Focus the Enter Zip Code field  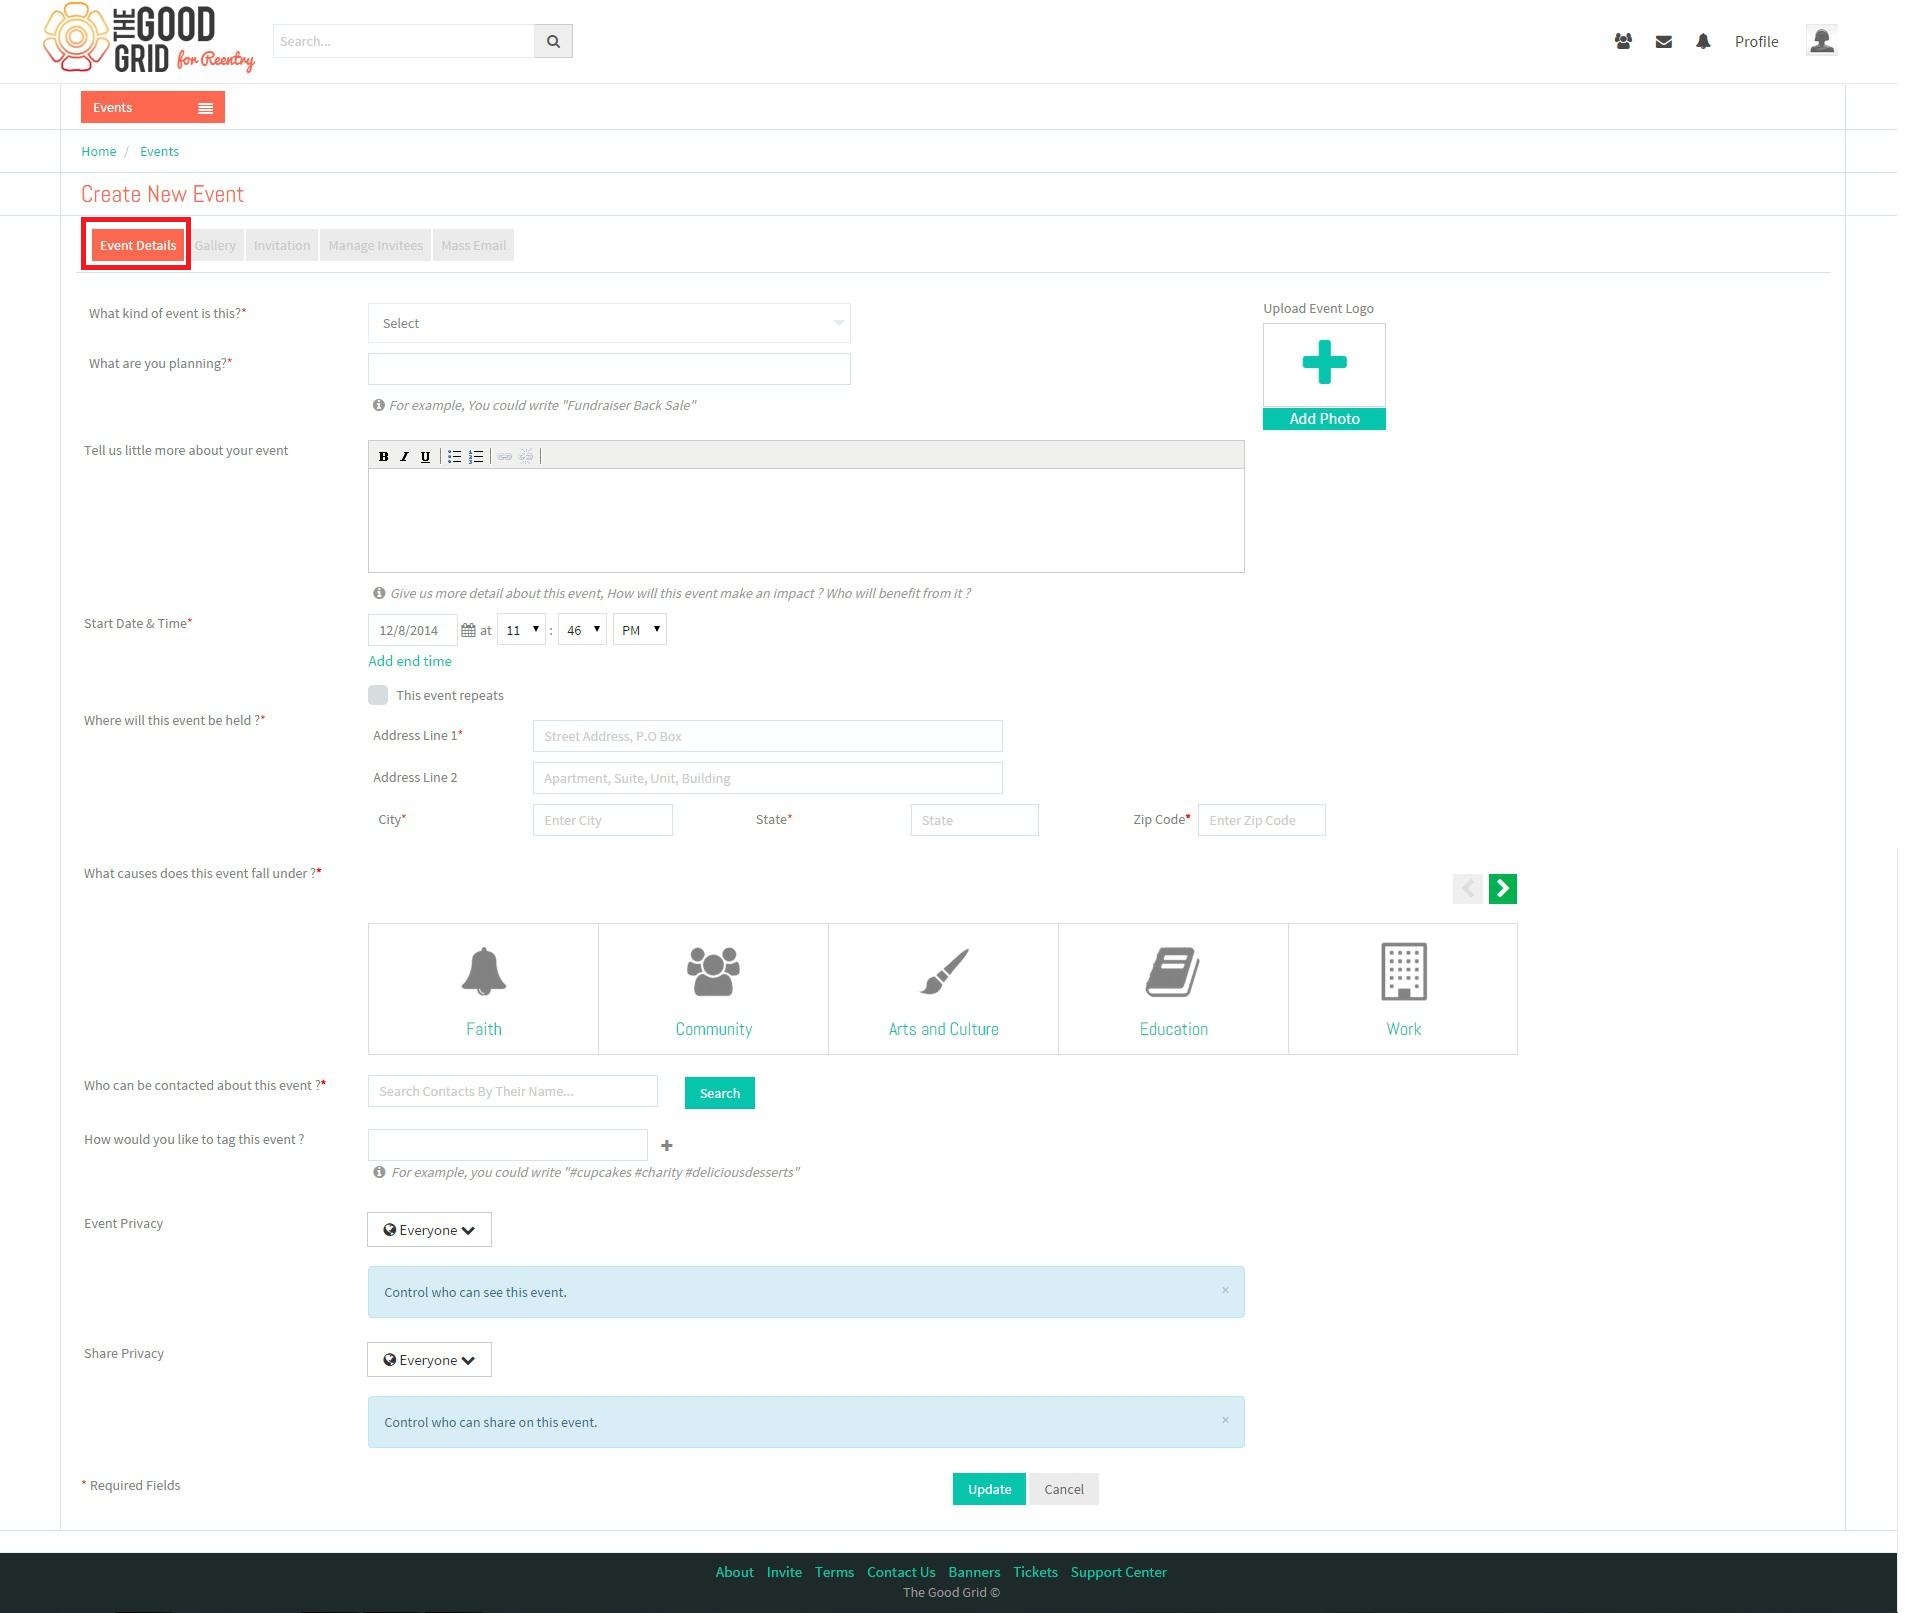[x=1262, y=820]
